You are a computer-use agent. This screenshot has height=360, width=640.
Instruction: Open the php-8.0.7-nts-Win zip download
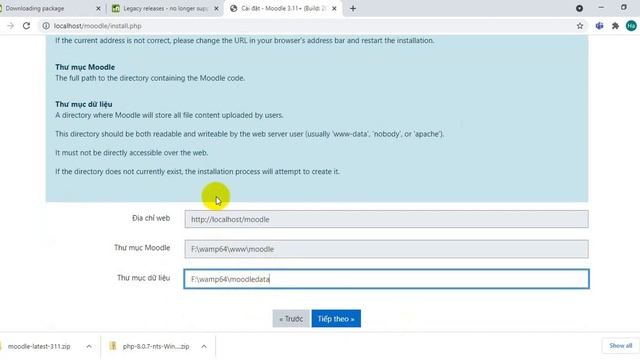click(x=156, y=346)
